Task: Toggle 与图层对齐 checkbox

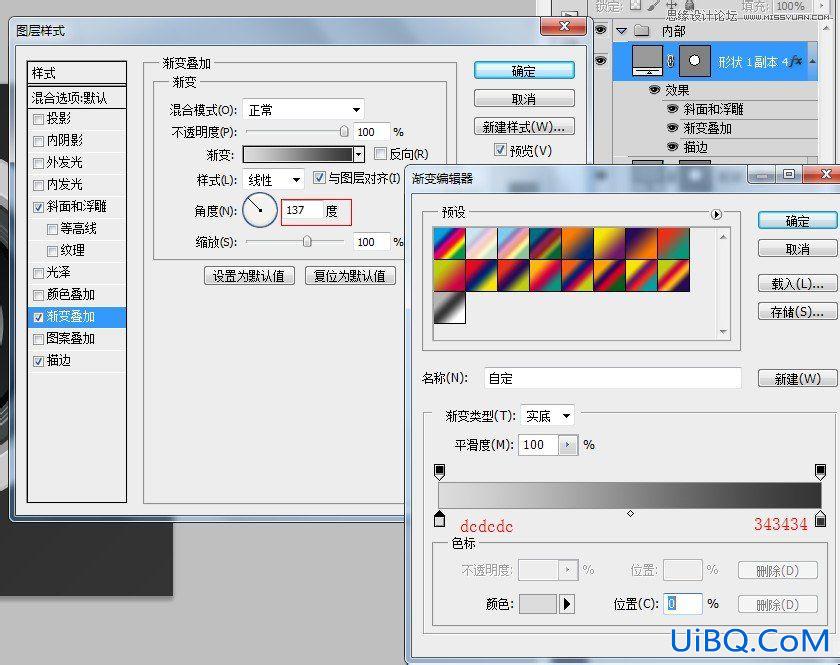Action: (319, 177)
